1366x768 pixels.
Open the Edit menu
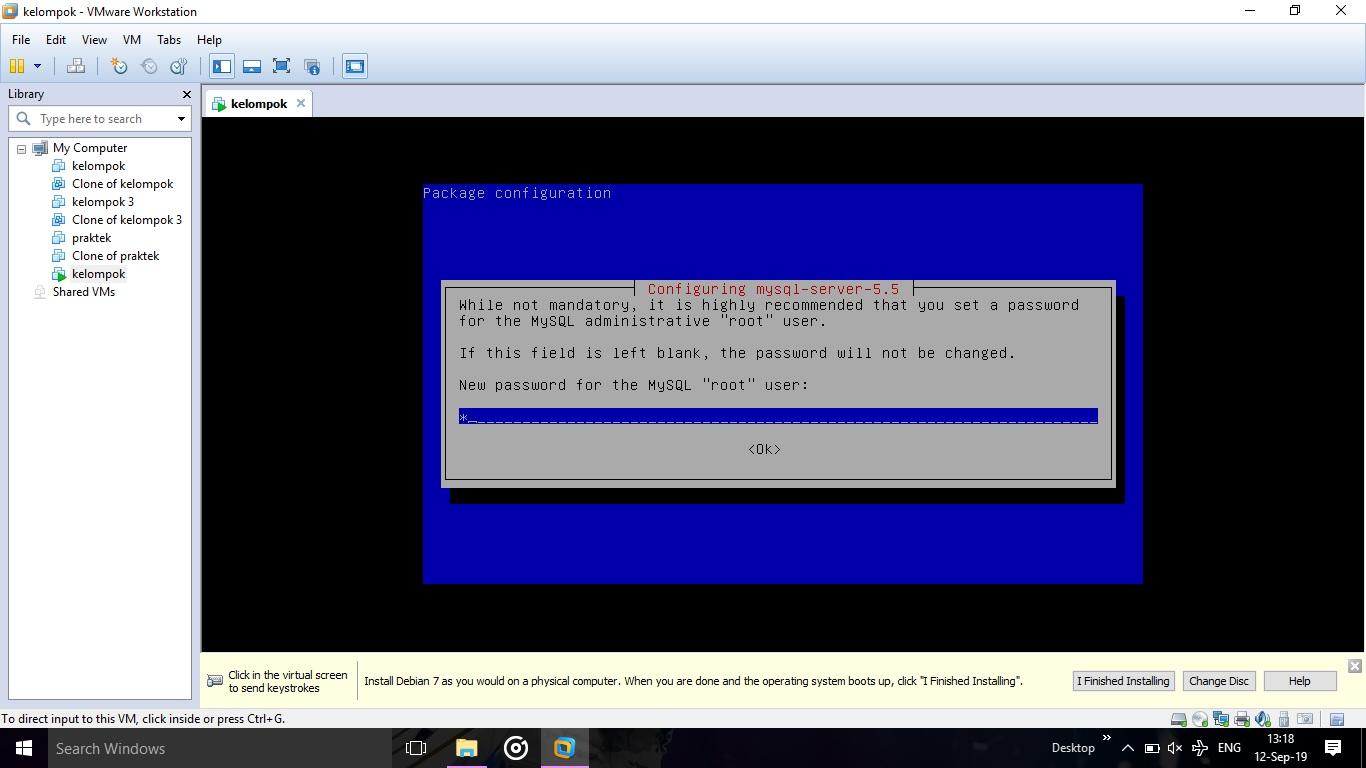(56, 40)
